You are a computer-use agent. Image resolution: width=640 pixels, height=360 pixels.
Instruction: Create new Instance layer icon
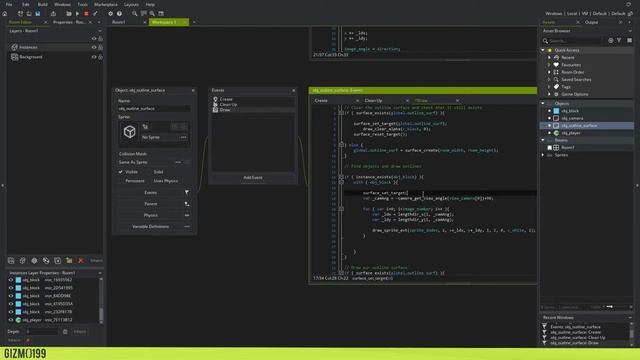[22, 260]
